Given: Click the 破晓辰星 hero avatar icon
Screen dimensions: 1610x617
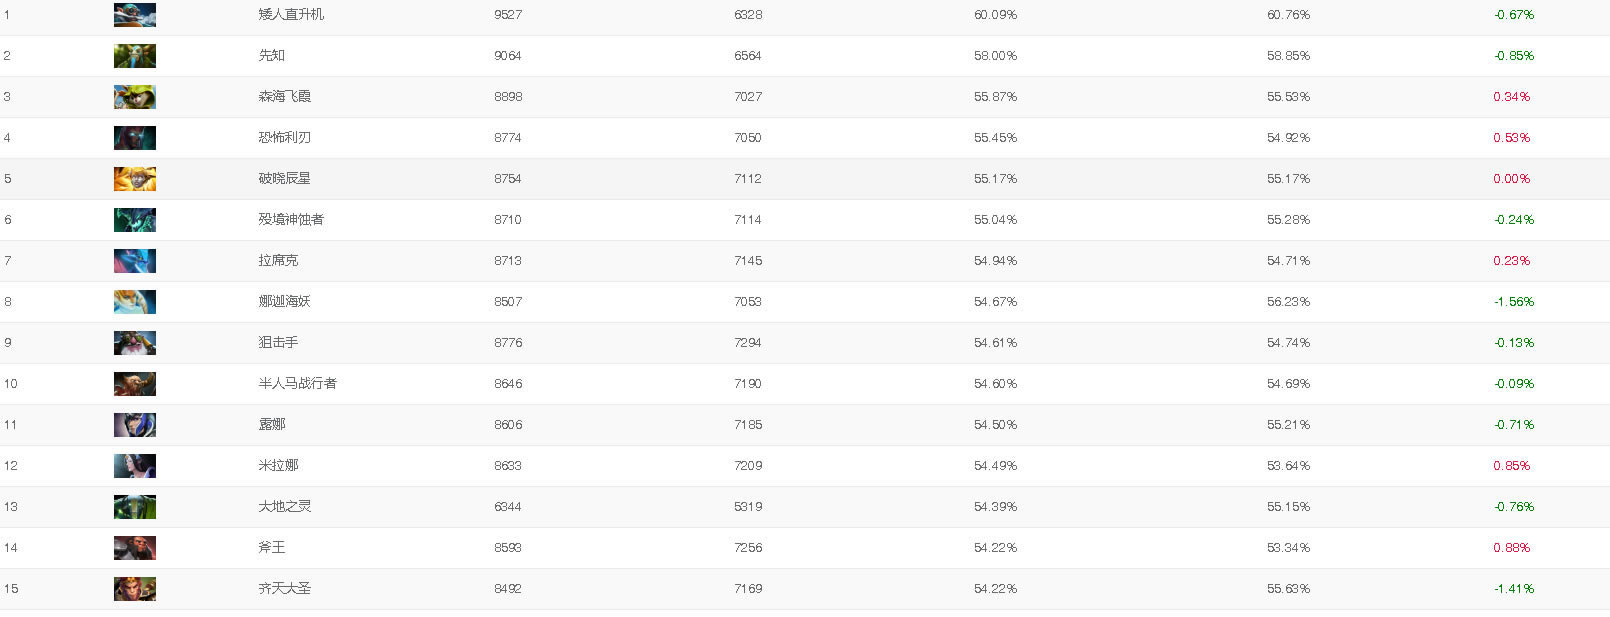Looking at the screenshot, I should pyautogui.click(x=135, y=179).
